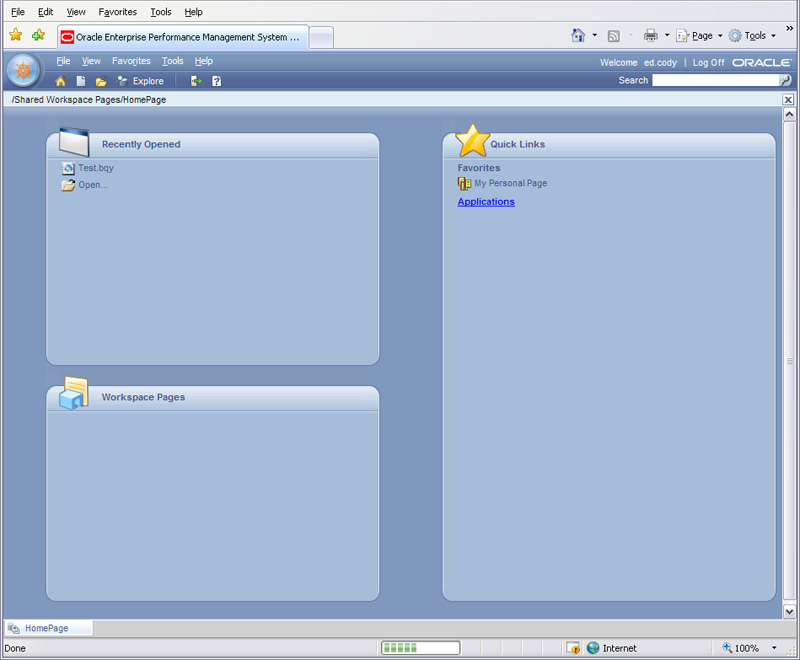Click the Workspace Pages panel heading
The width and height of the screenshot is (800, 660).
(x=143, y=397)
